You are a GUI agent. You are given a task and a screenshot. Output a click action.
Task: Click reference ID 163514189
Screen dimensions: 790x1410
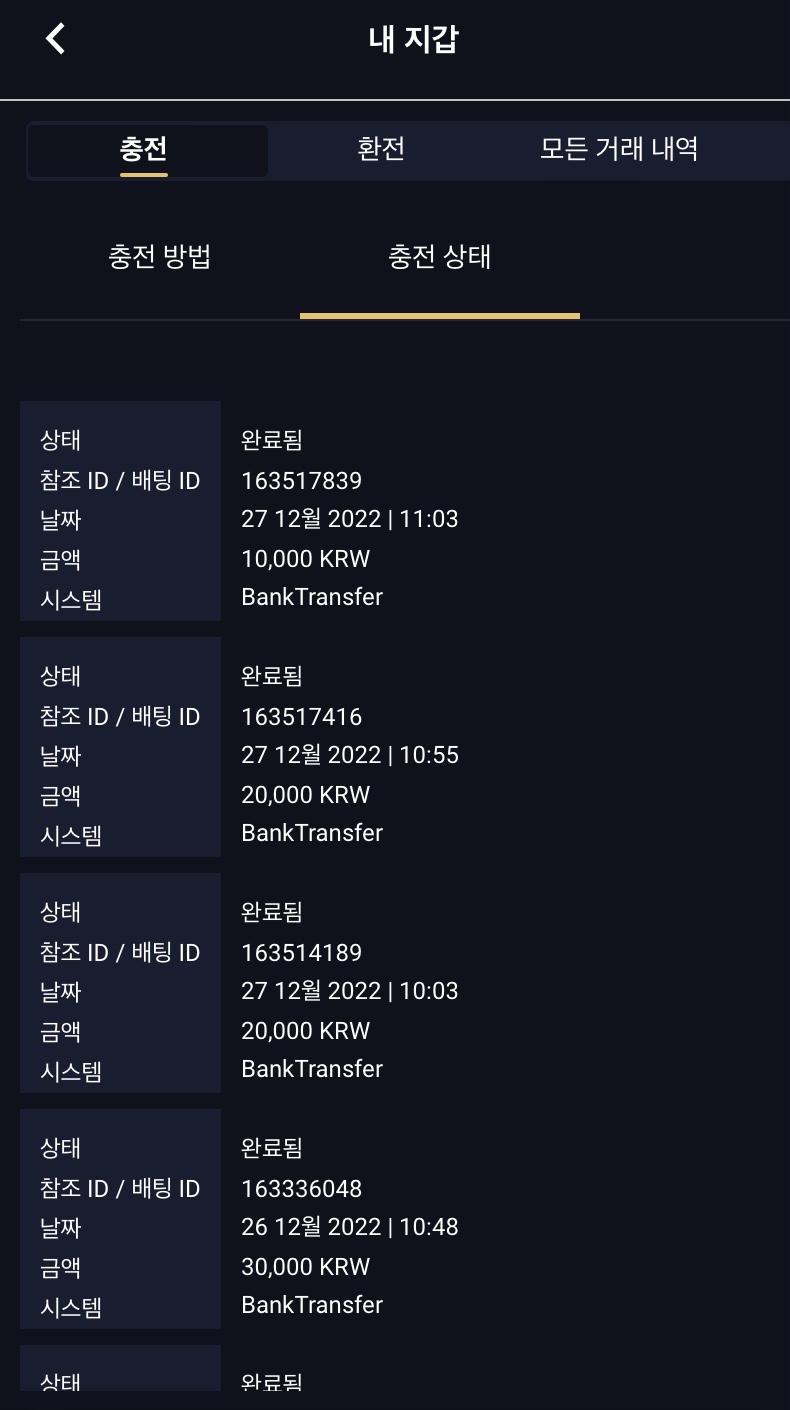(301, 952)
